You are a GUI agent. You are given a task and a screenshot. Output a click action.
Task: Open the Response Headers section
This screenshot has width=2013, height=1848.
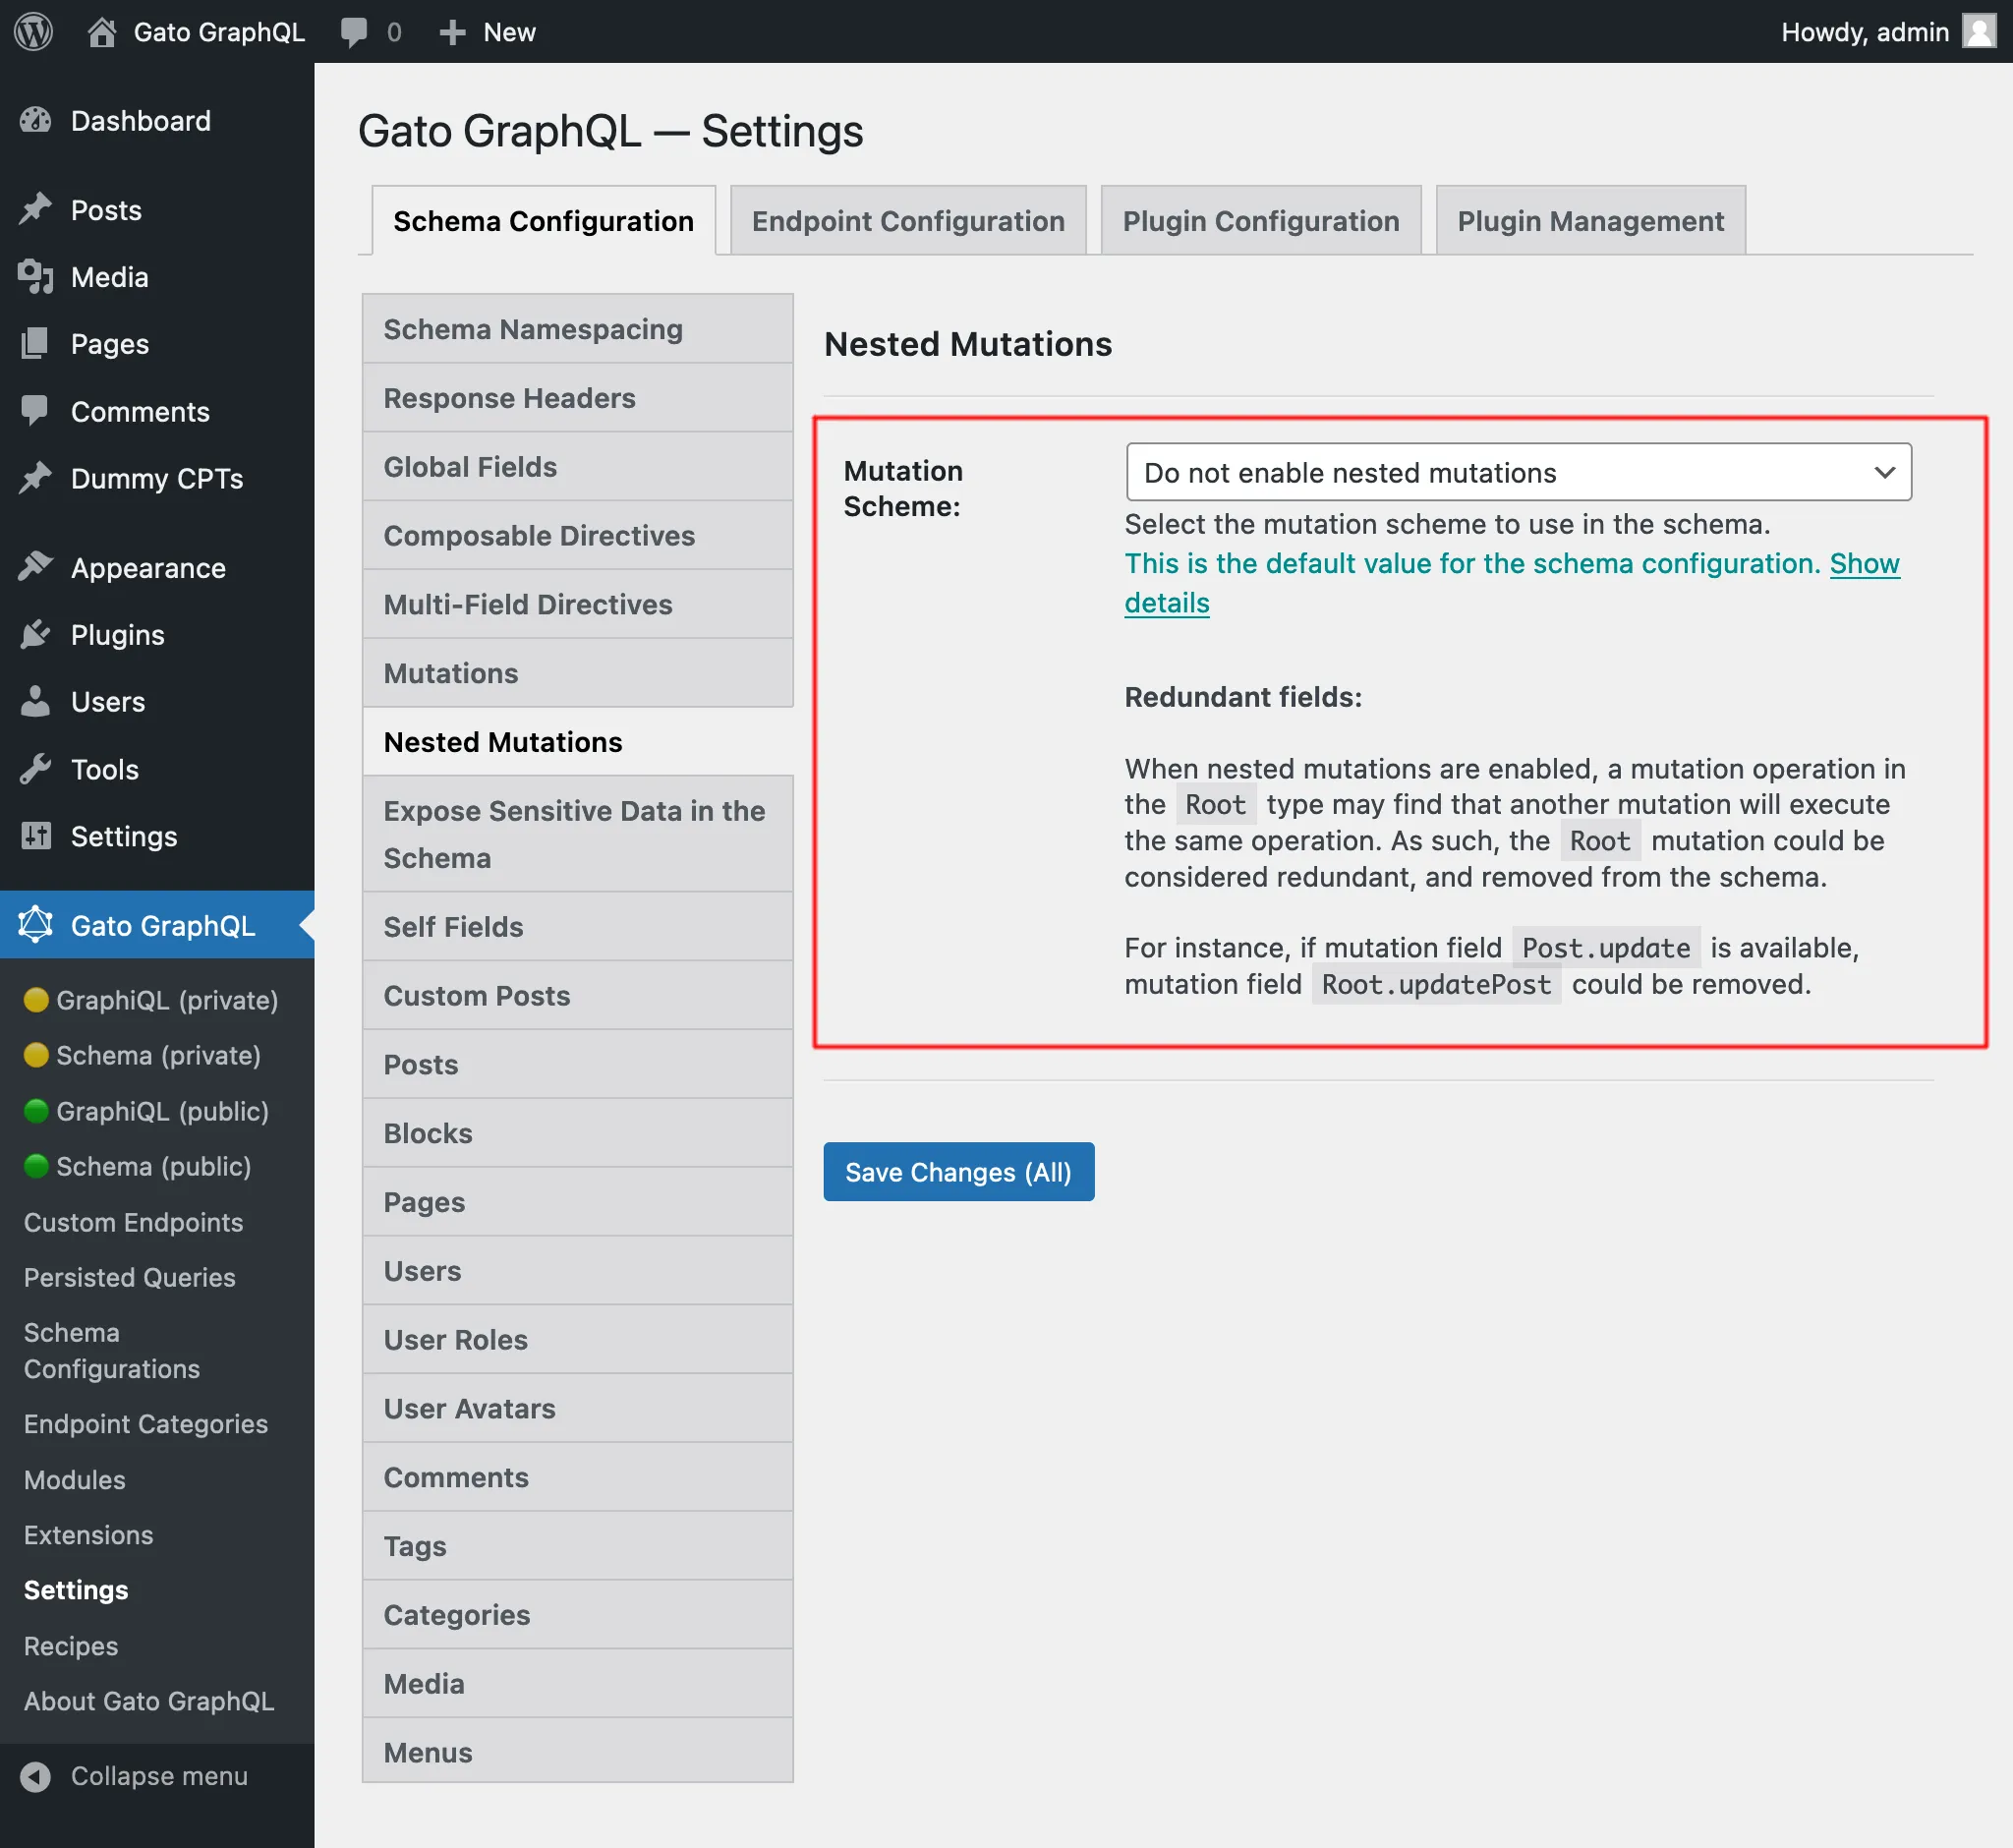[x=577, y=398]
